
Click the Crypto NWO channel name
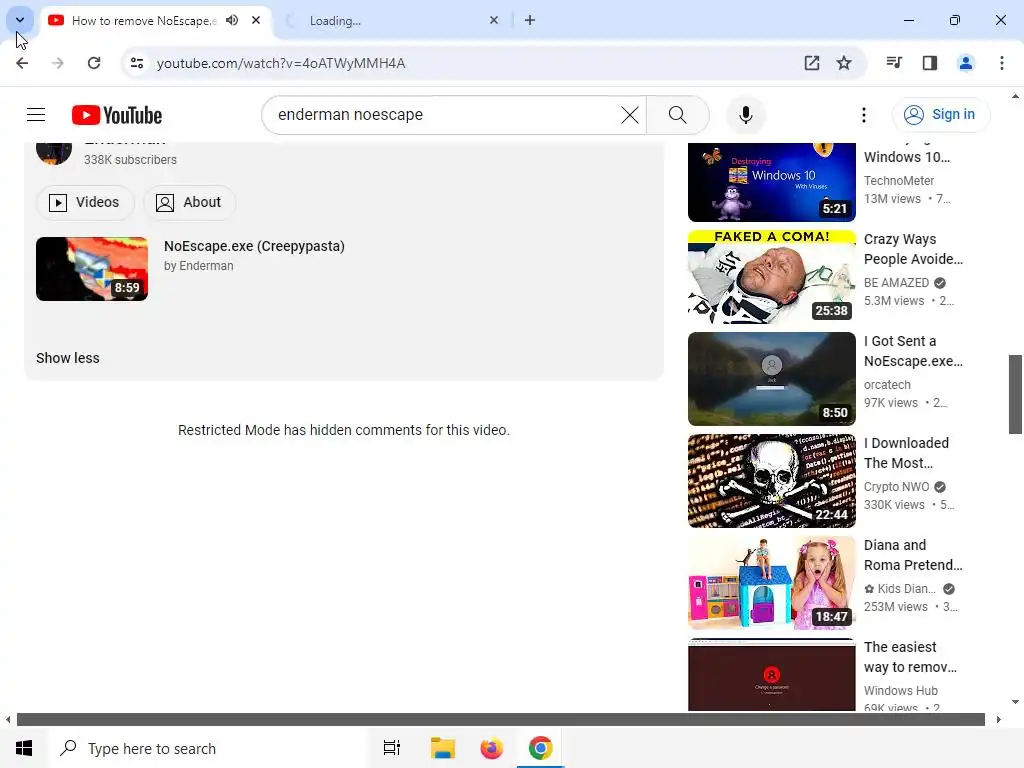coord(896,487)
